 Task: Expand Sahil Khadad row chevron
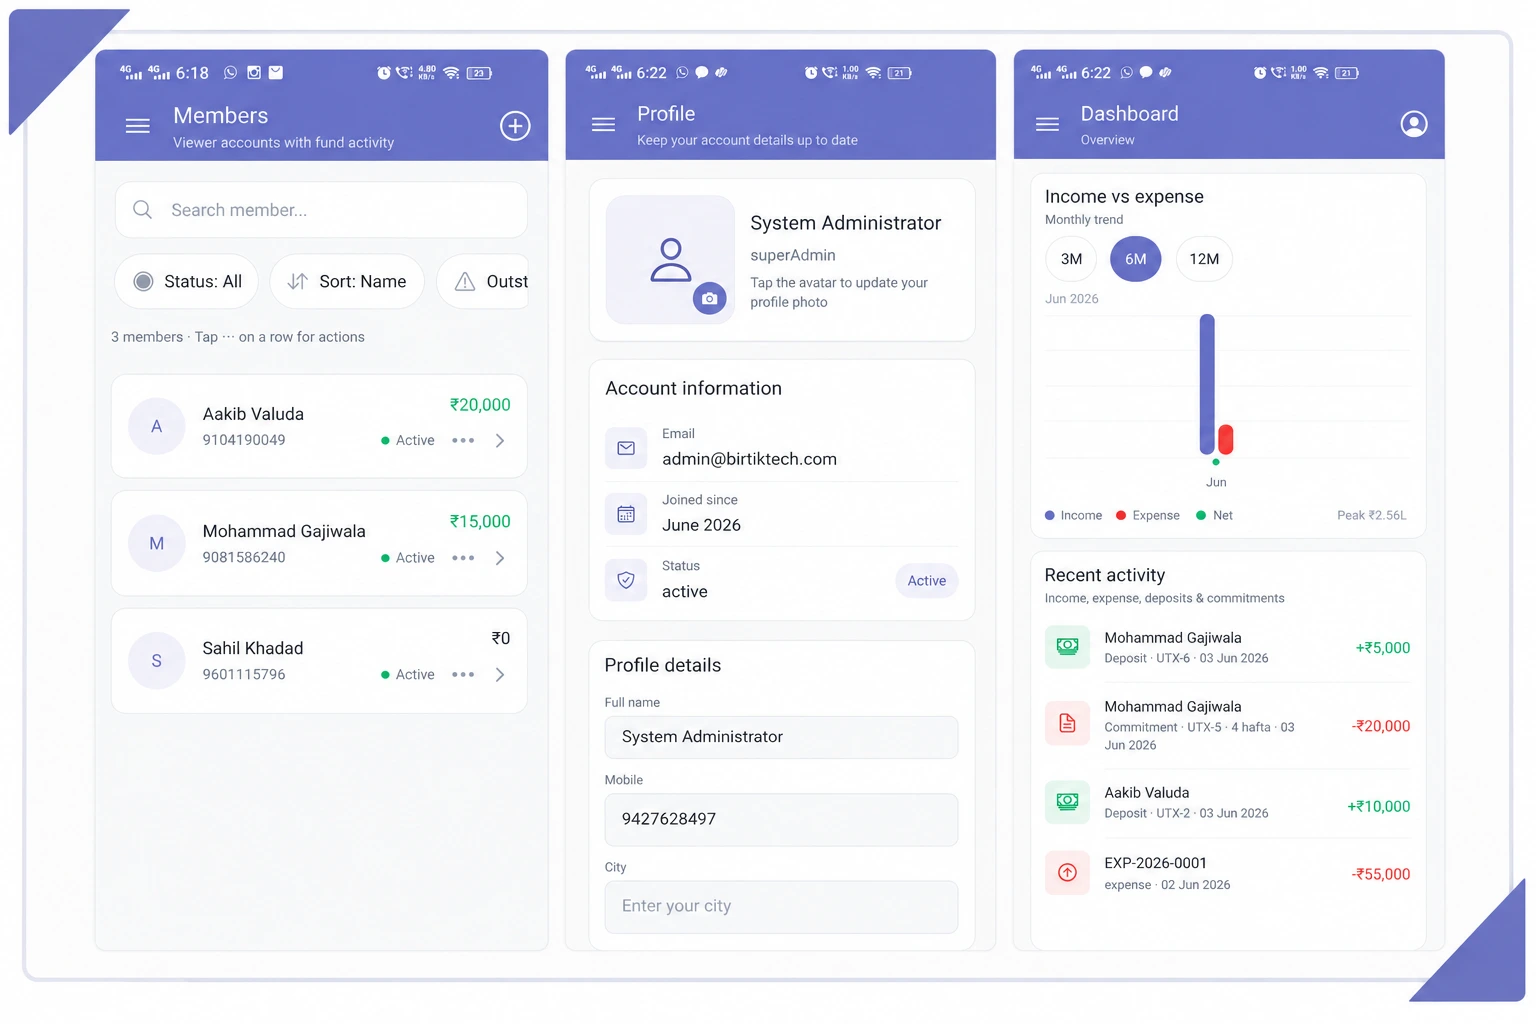(500, 675)
